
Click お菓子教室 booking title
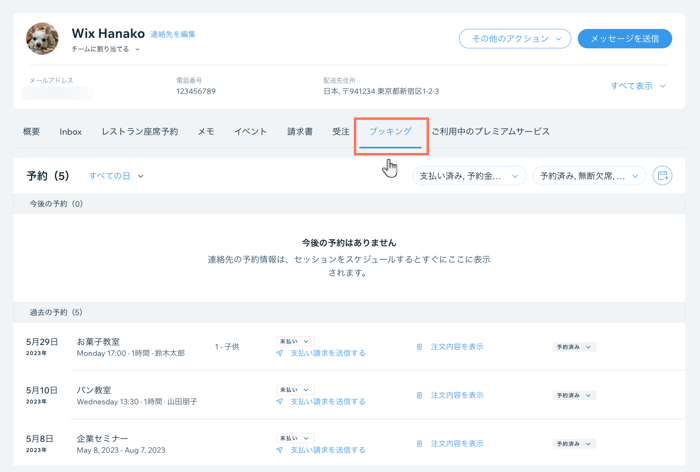98,342
